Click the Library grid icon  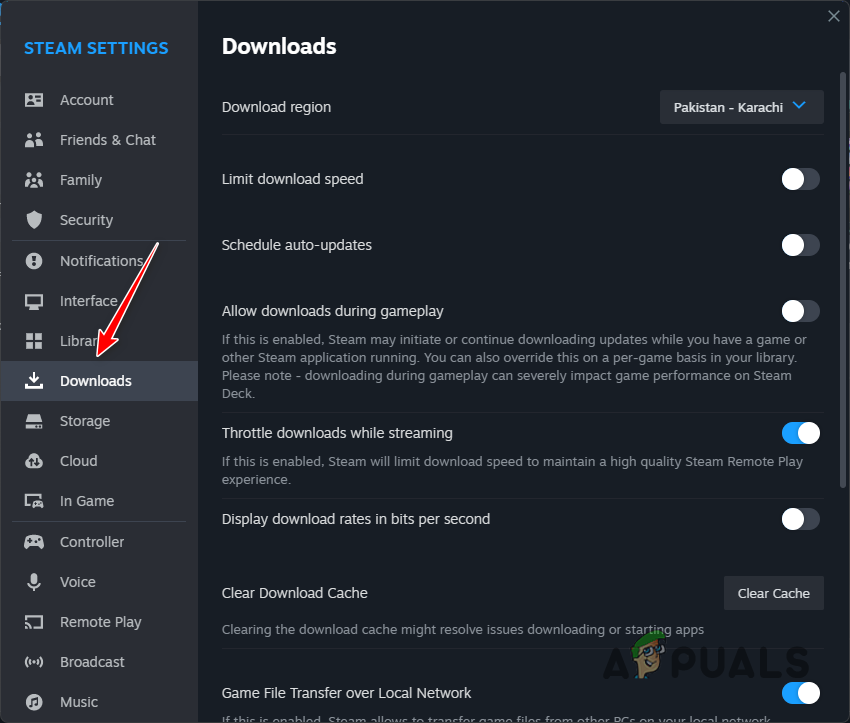click(32, 341)
